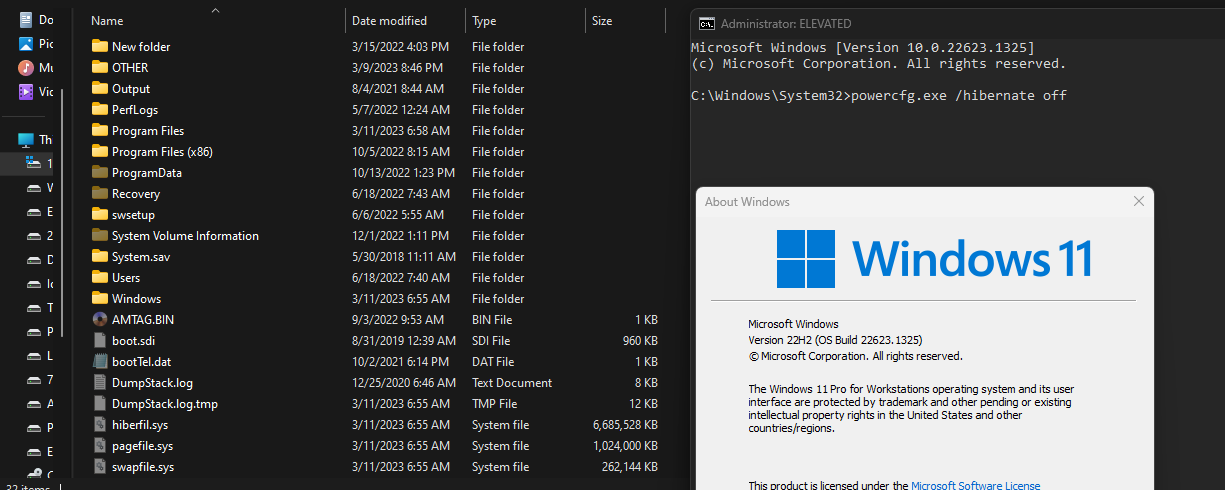Select the pagefile.sys system file icon
The image size is (1225, 490).
click(x=99, y=445)
